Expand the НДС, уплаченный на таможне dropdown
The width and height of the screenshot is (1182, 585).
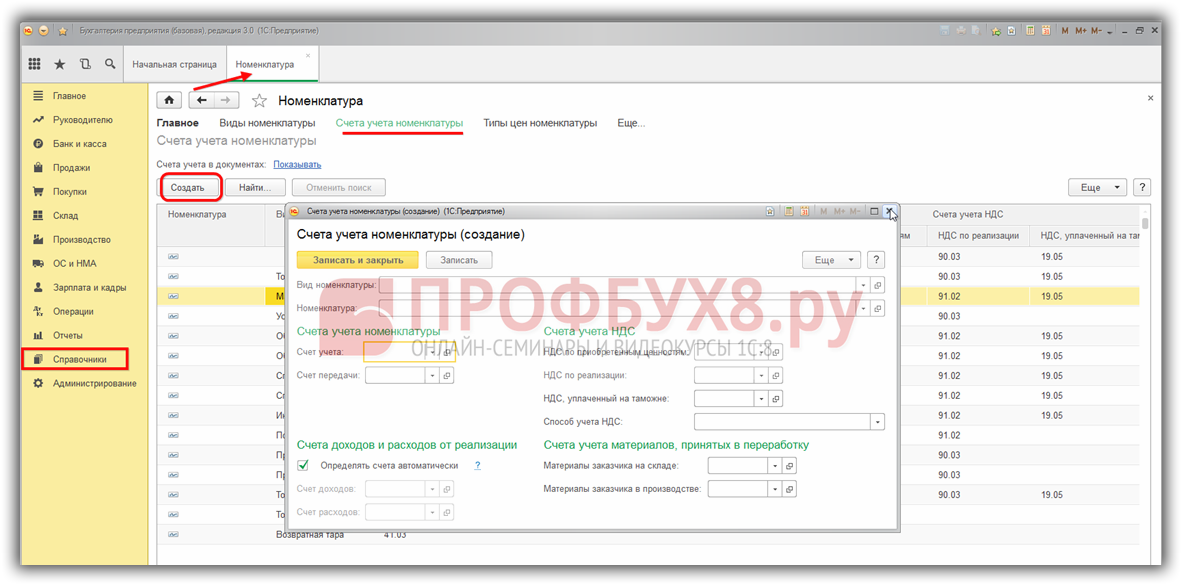point(761,398)
